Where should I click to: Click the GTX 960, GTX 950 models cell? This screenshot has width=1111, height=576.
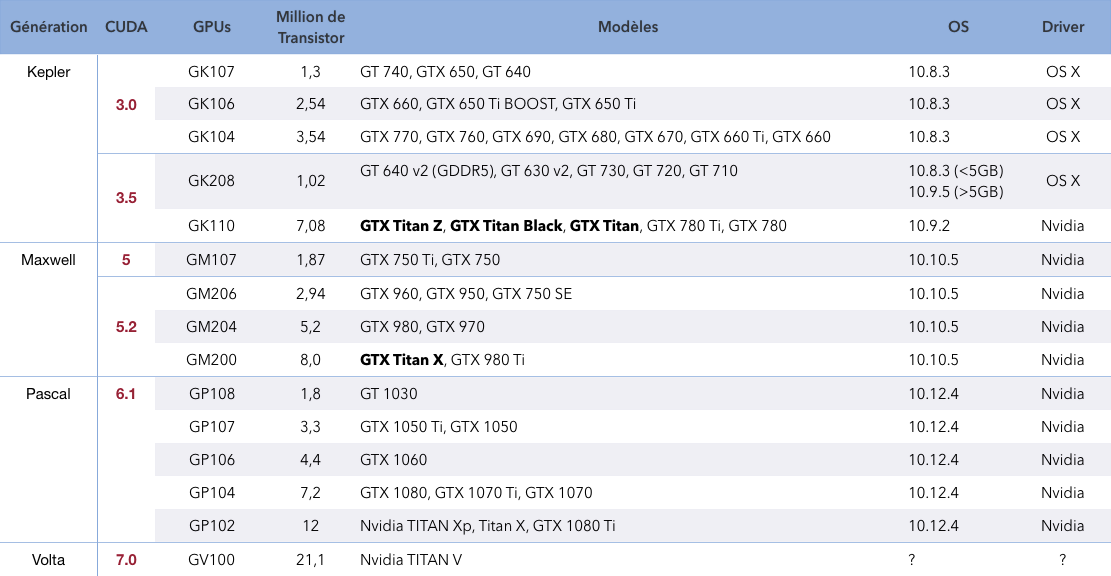466,293
